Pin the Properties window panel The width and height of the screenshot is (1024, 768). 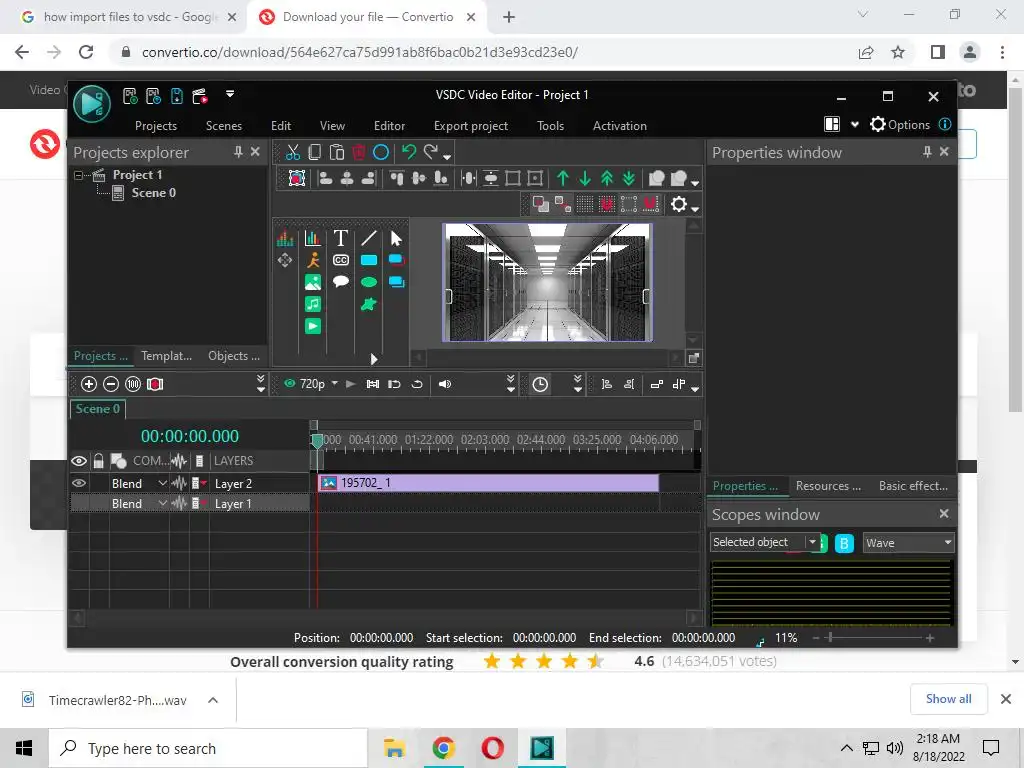tap(927, 152)
